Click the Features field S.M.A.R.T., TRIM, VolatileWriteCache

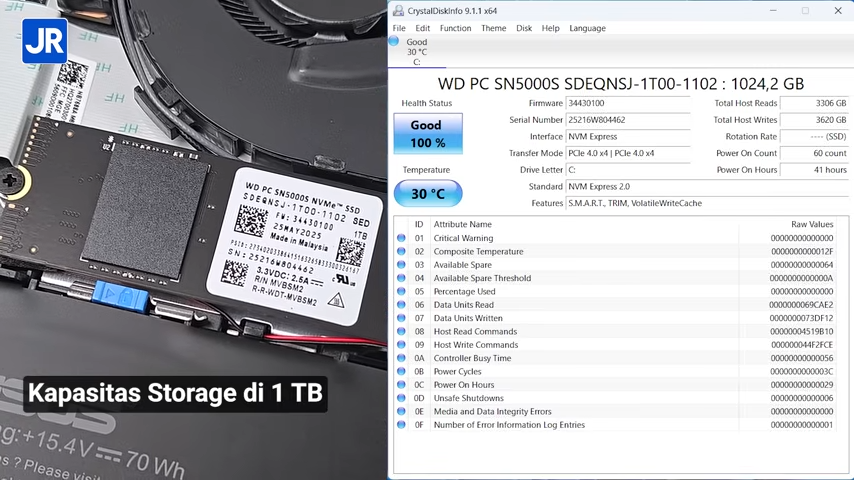(707, 203)
